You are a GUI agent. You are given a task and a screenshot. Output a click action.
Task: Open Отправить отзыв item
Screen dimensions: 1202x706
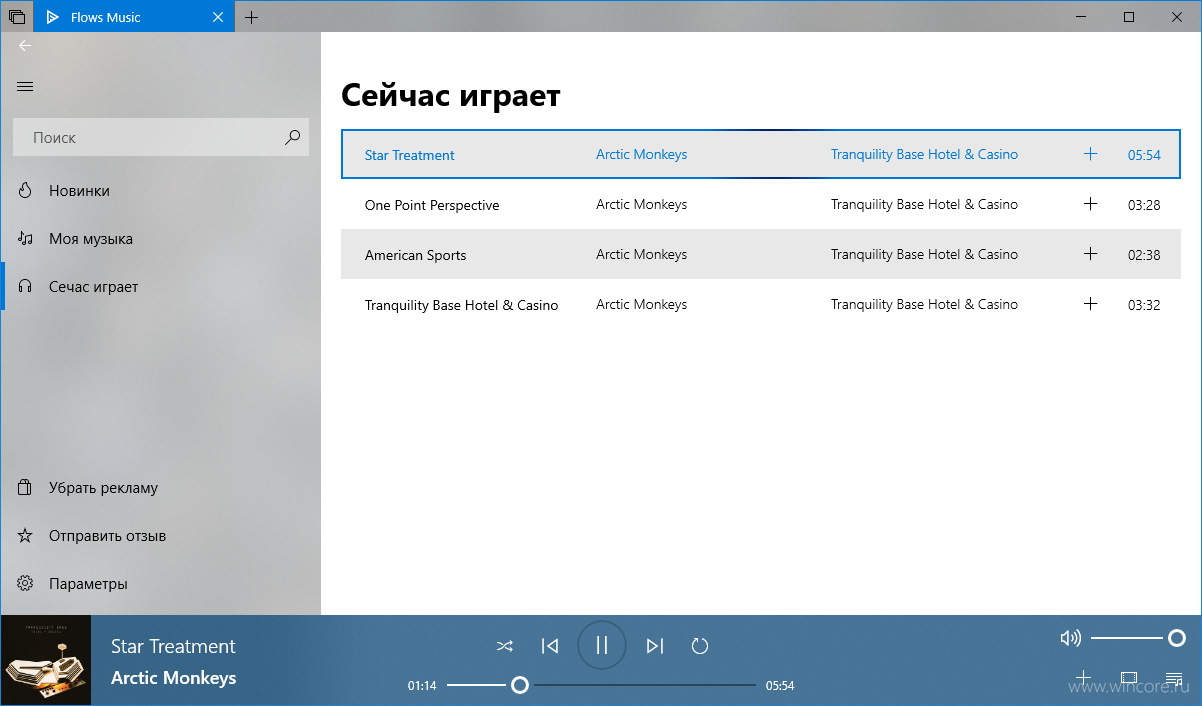click(x=160, y=536)
